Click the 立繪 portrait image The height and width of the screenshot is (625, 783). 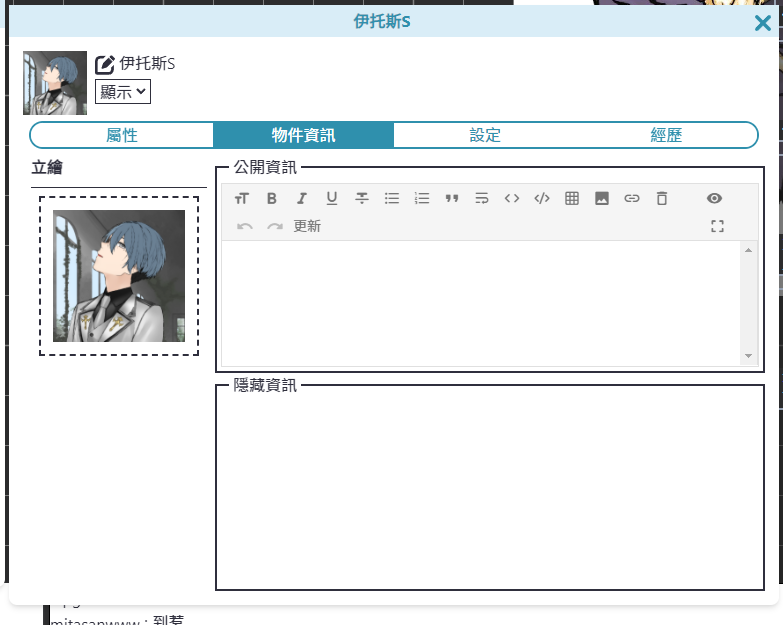119,276
